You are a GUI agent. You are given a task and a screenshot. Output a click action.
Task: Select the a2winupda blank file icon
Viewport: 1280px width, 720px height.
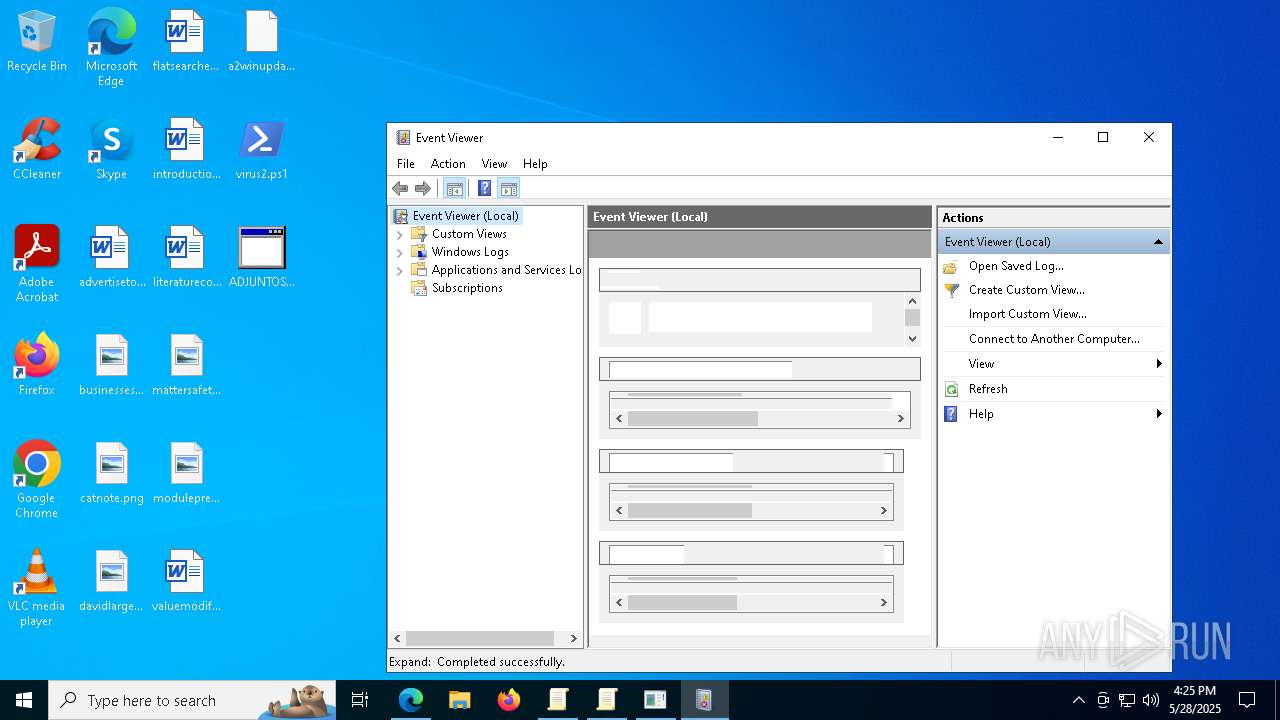(x=262, y=42)
